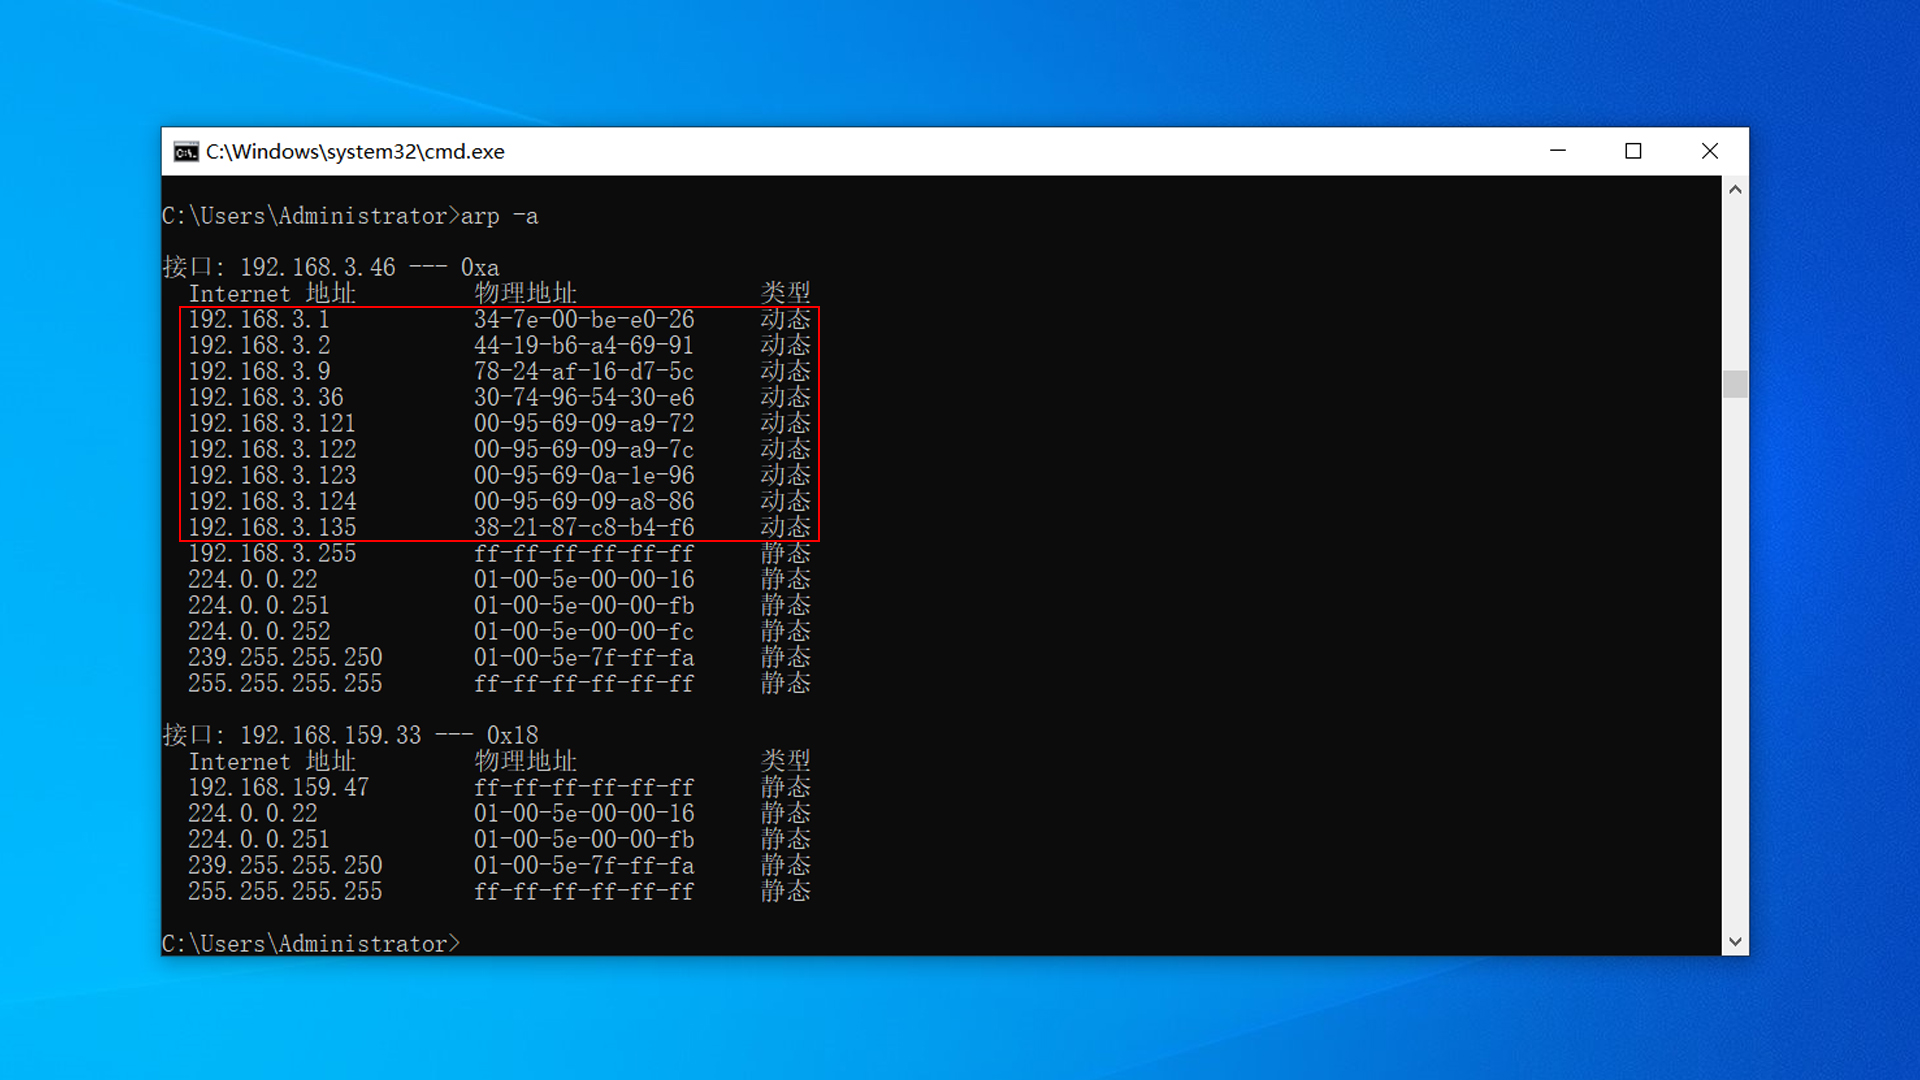
Task: Click the scrollbar down arrow
Action: (x=1735, y=941)
